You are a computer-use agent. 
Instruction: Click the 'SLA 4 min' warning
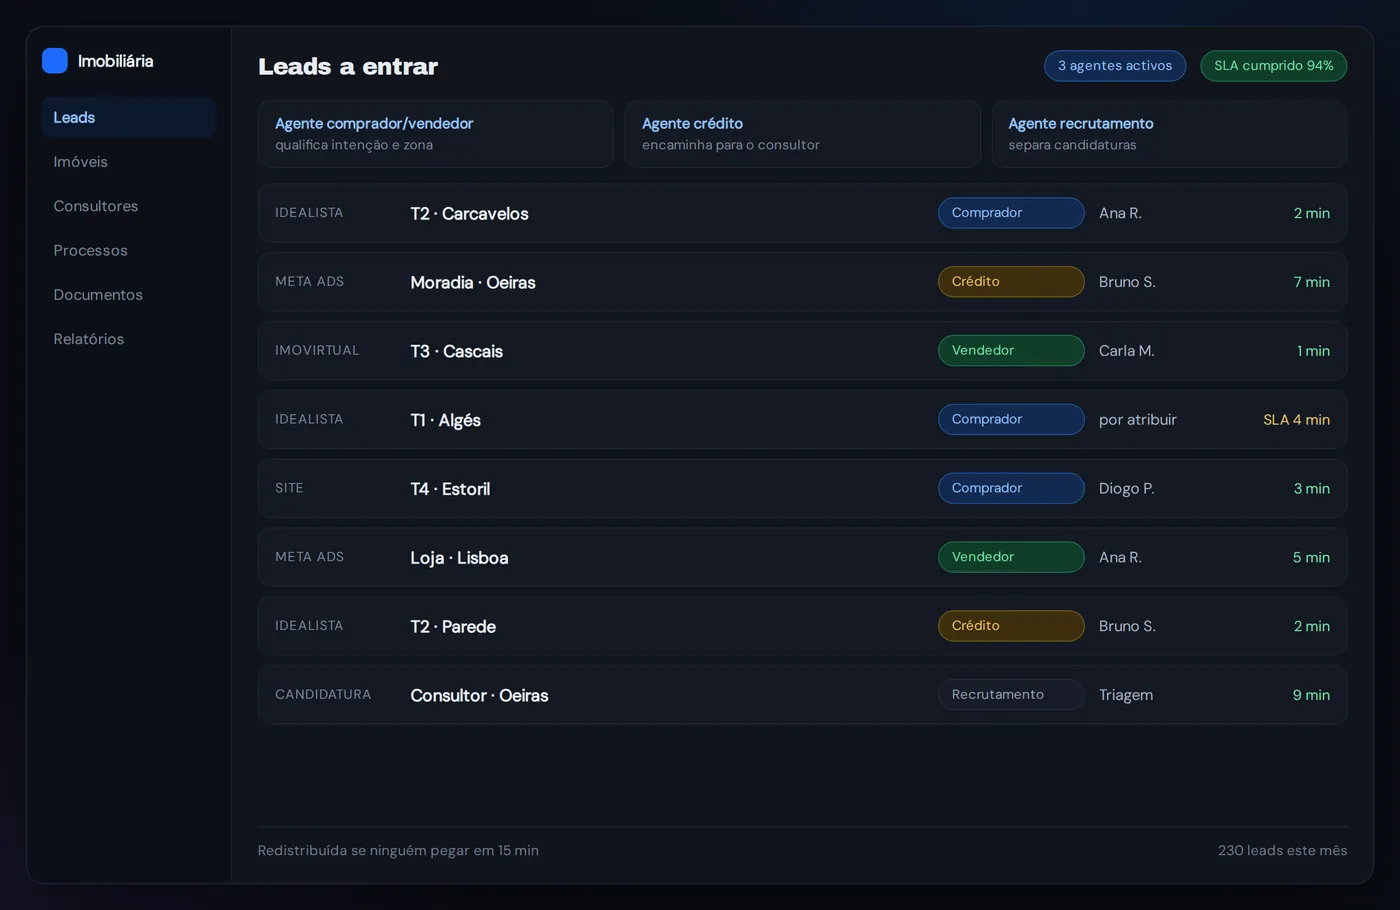(x=1296, y=420)
